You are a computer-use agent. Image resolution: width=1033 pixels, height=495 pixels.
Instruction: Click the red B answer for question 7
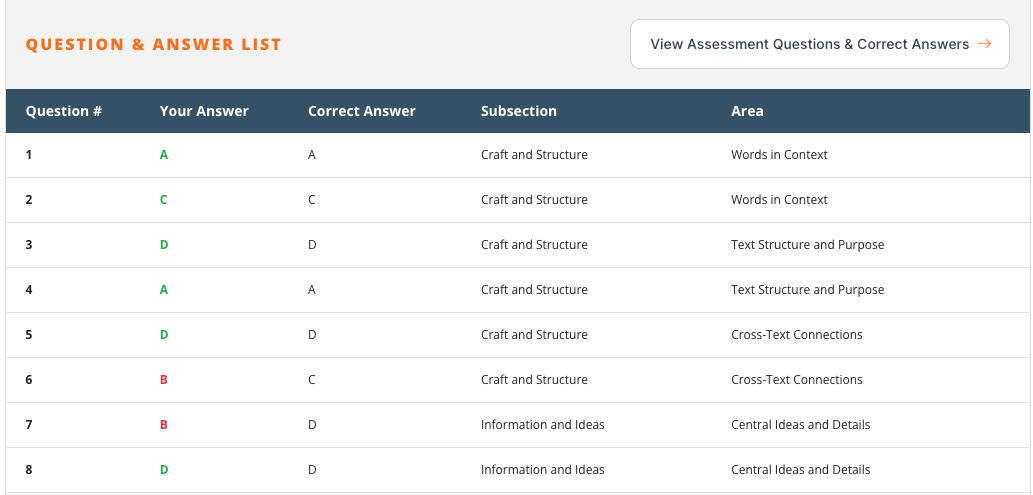point(164,425)
